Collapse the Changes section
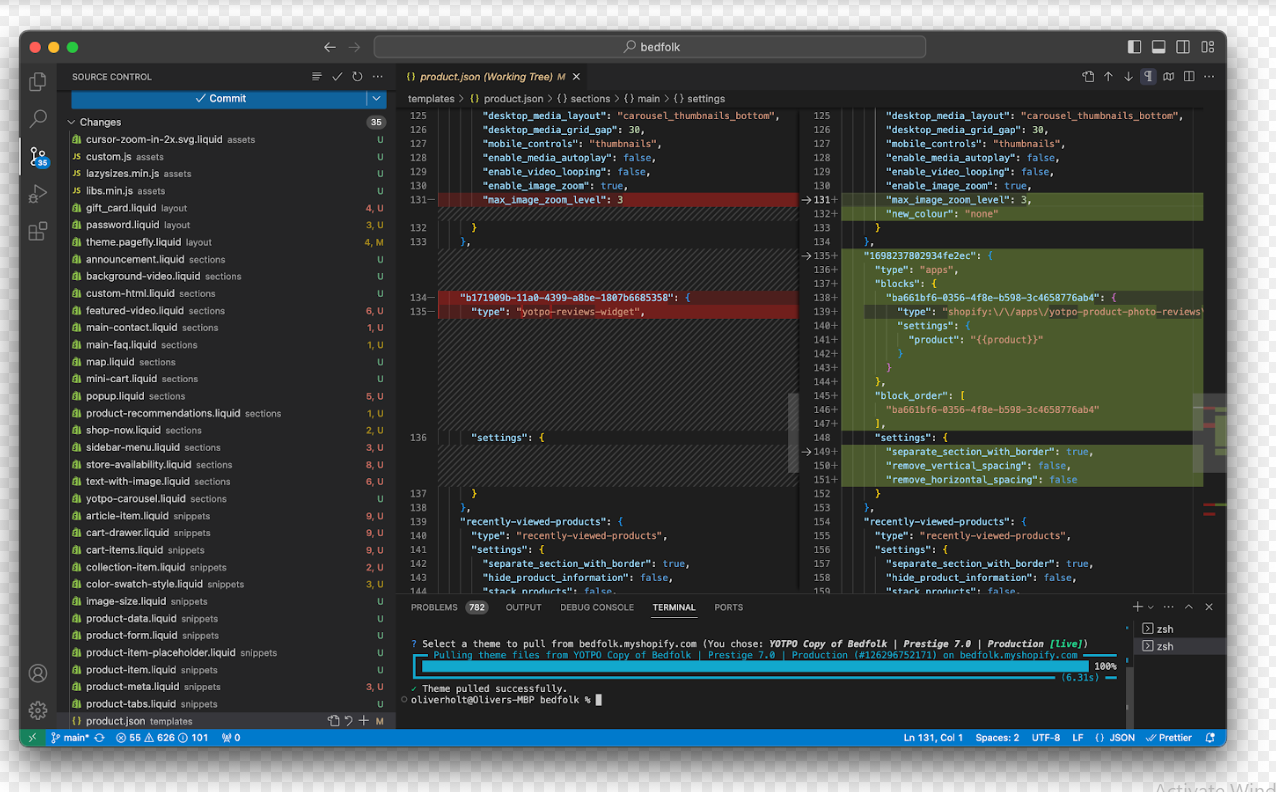 pos(71,123)
